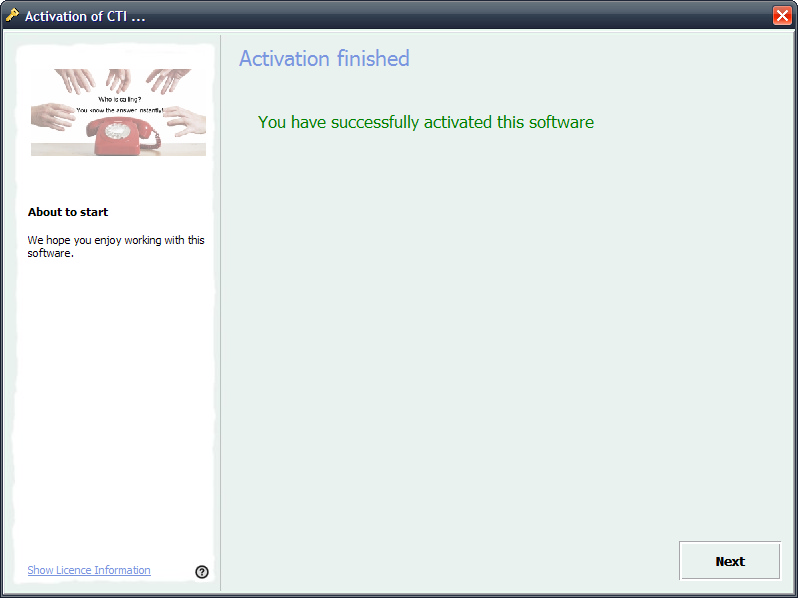Viewport: 798px width, 598px height.
Task: Click the hand right of the telephone
Action: (x=186, y=121)
